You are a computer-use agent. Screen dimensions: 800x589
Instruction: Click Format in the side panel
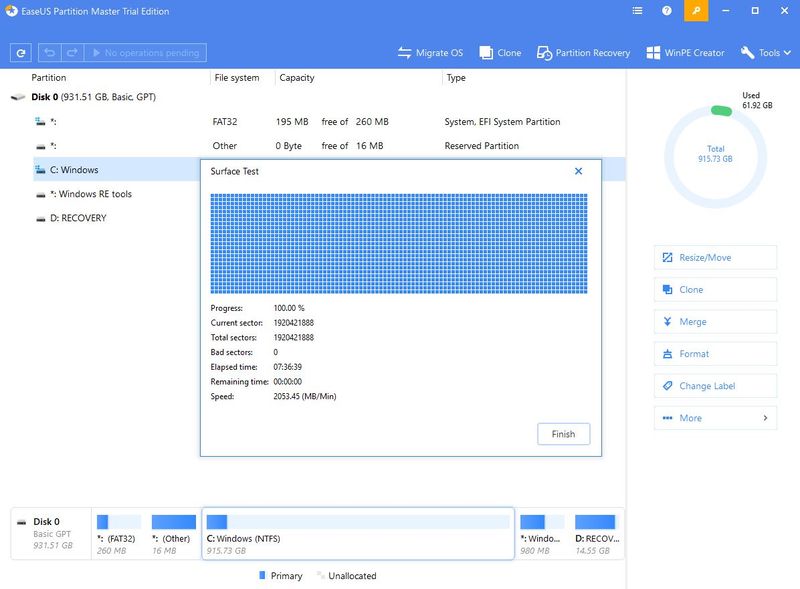tap(715, 354)
